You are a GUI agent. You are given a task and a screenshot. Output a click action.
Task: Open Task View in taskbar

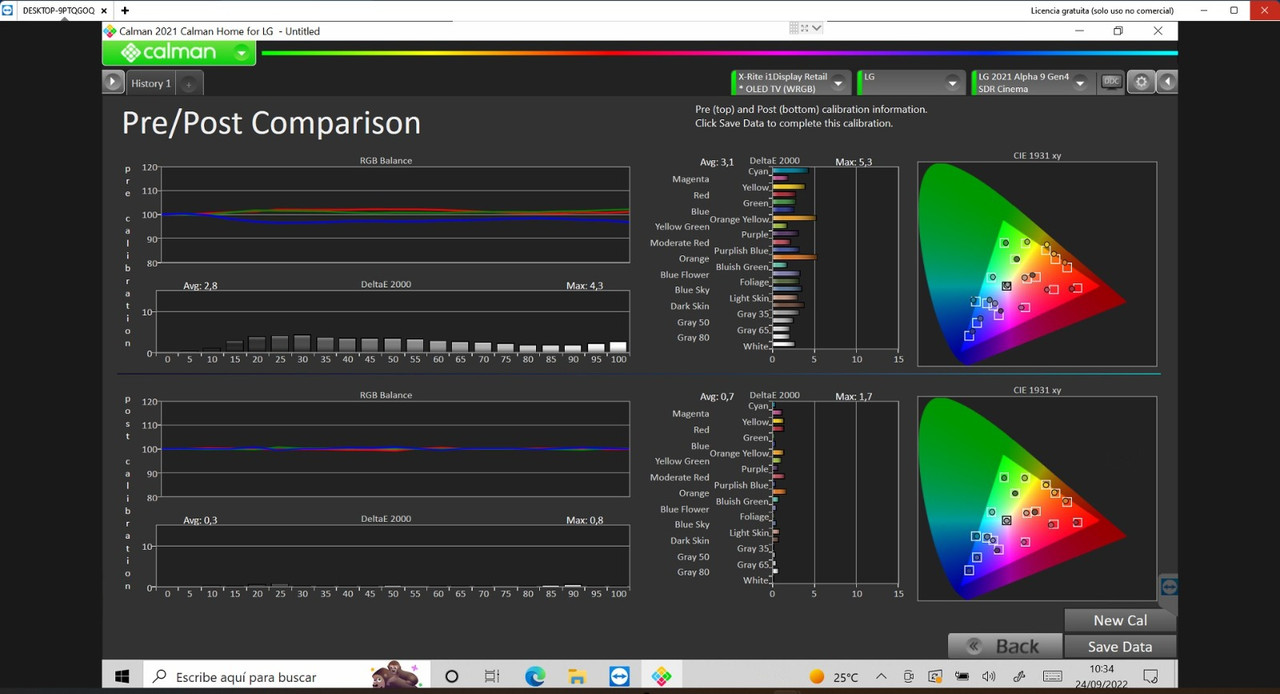(x=492, y=677)
